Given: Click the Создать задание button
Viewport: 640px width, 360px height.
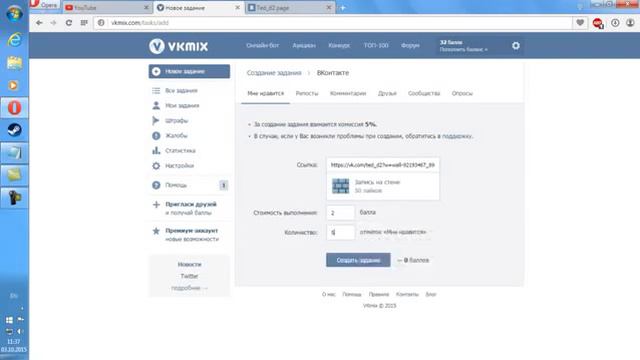Looking at the screenshot, I should (358, 260).
